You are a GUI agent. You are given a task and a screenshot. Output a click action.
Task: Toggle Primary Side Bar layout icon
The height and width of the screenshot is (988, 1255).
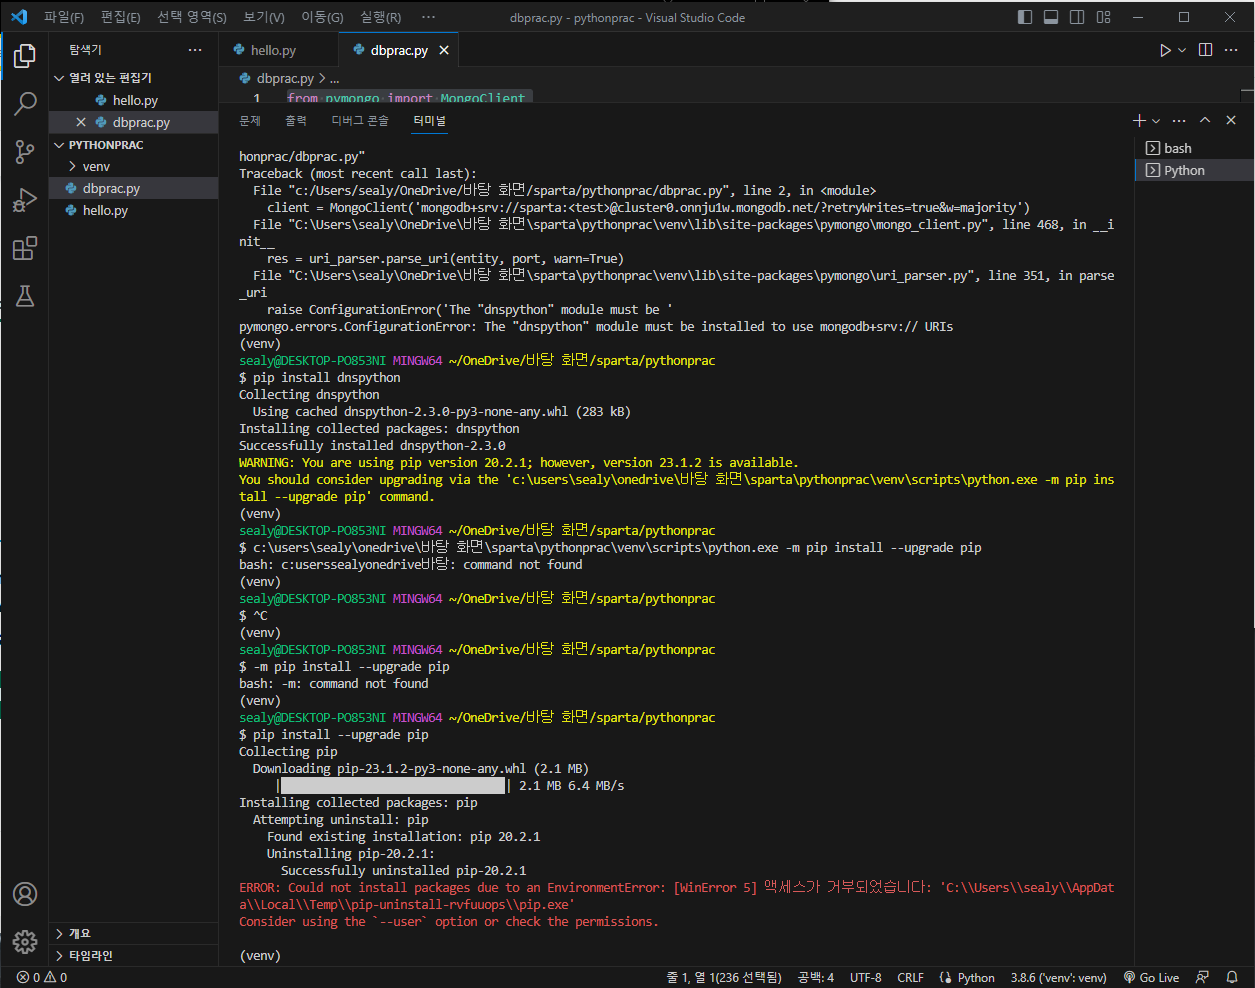coord(1025,17)
